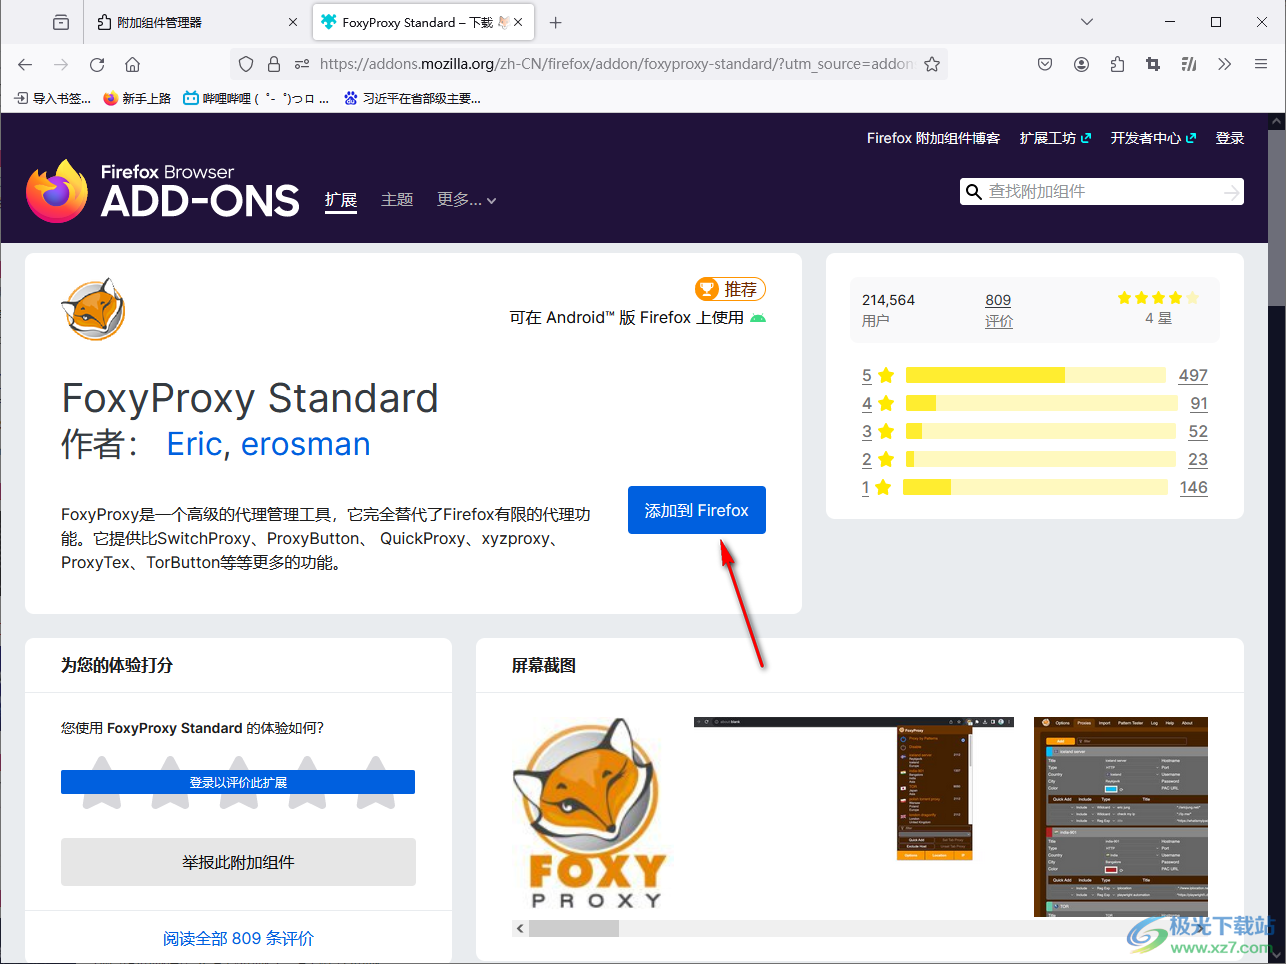Viewport: 1286px width, 964px height.
Task: Open 146 one-star review count
Action: (1193, 487)
